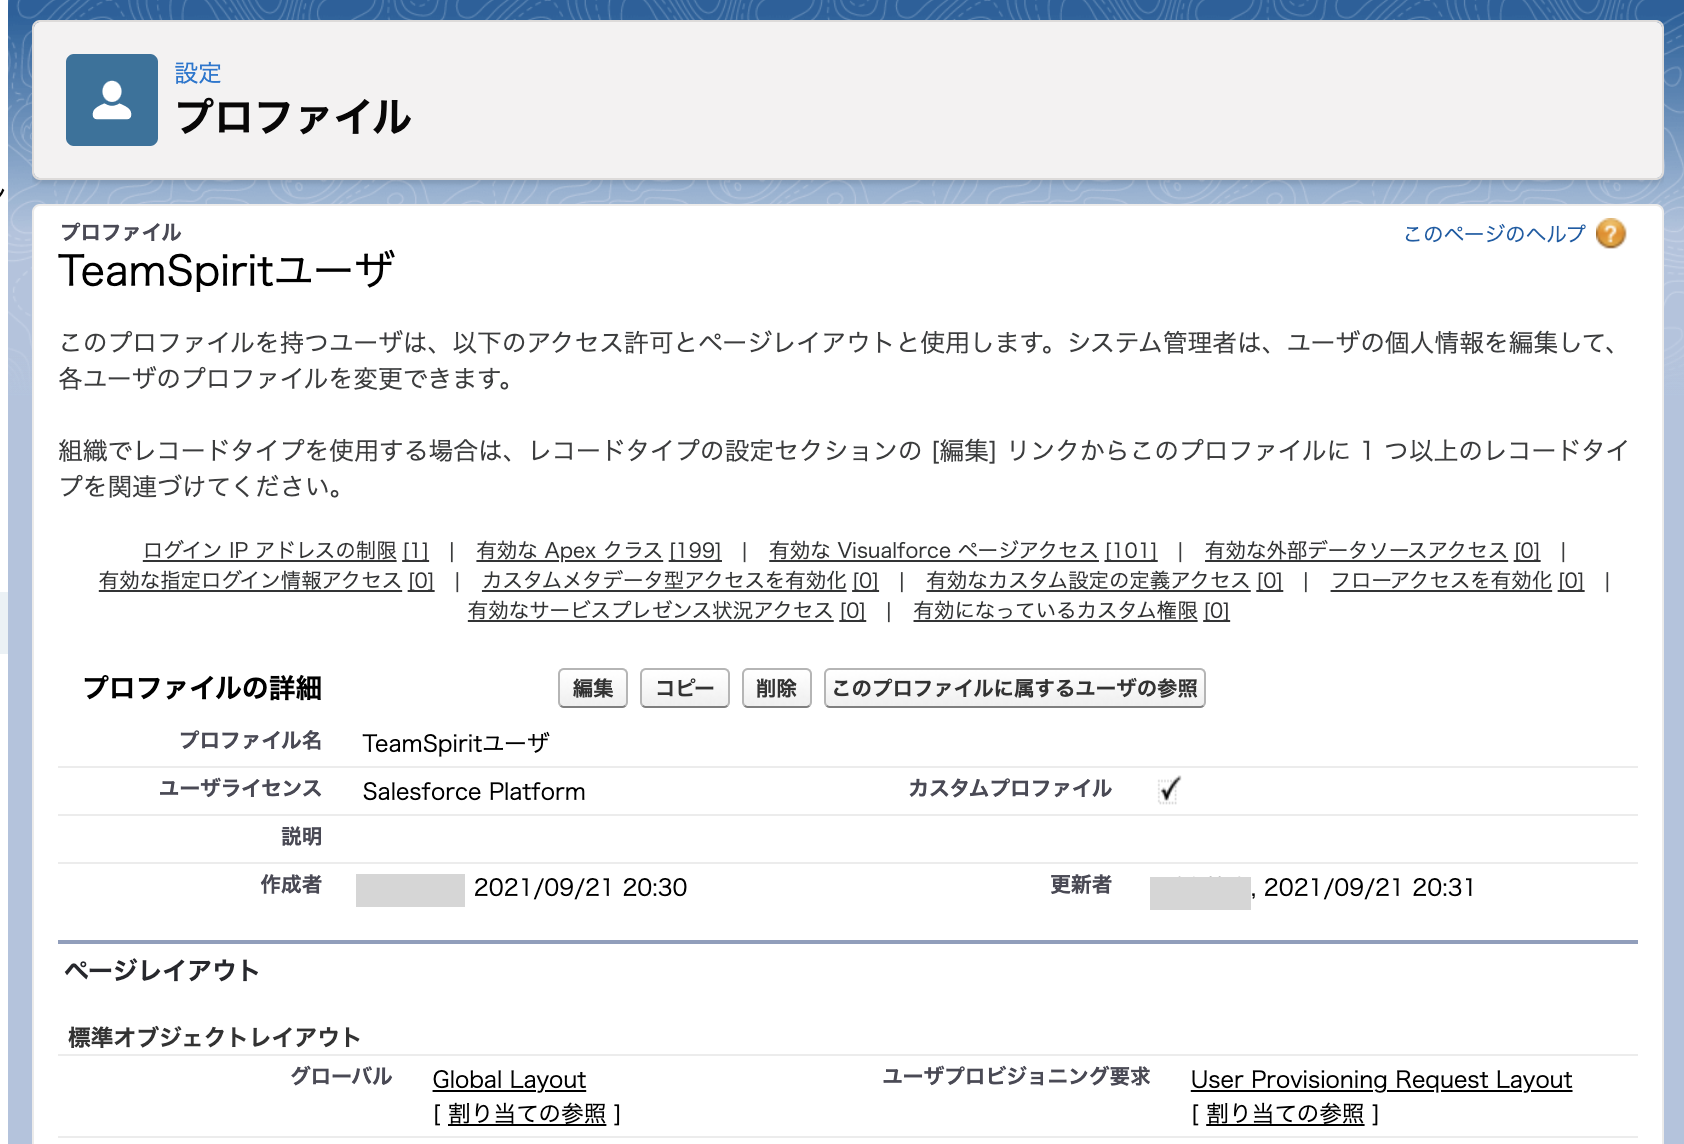This screenshot has height=1144, width=1684.
Task: Click the 編集 button
Action: (592, 688)
